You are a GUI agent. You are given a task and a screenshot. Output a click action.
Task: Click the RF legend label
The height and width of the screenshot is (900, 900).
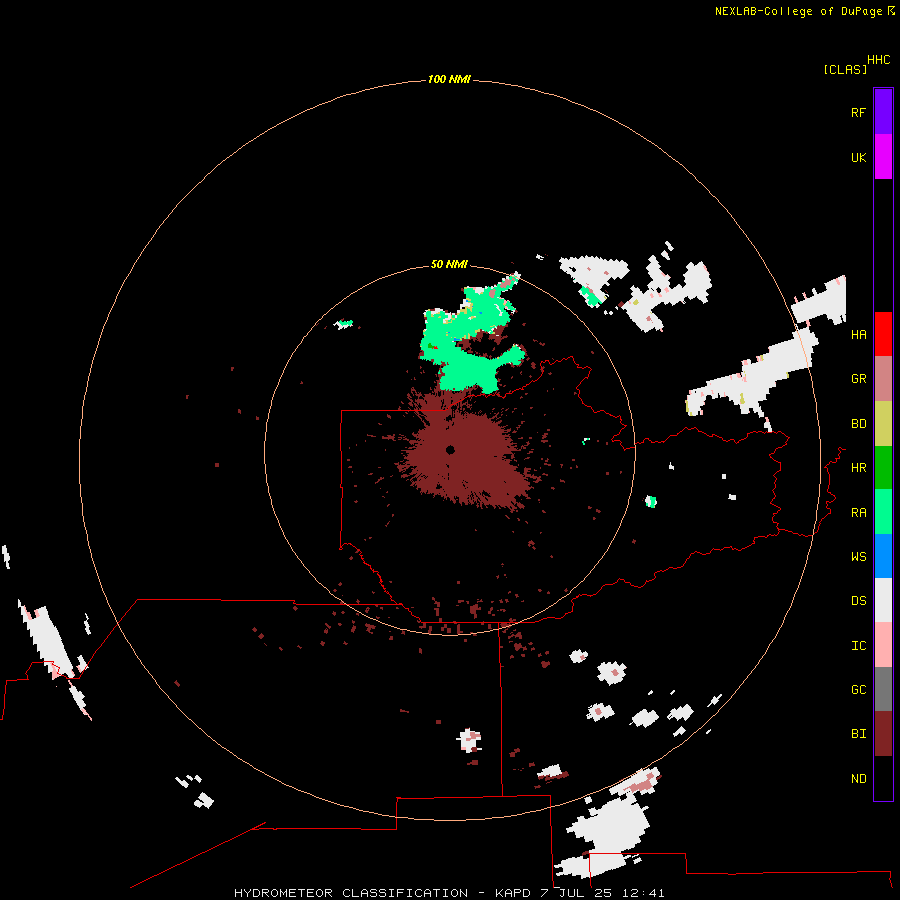pyautogui.click(x=859, y=112)
